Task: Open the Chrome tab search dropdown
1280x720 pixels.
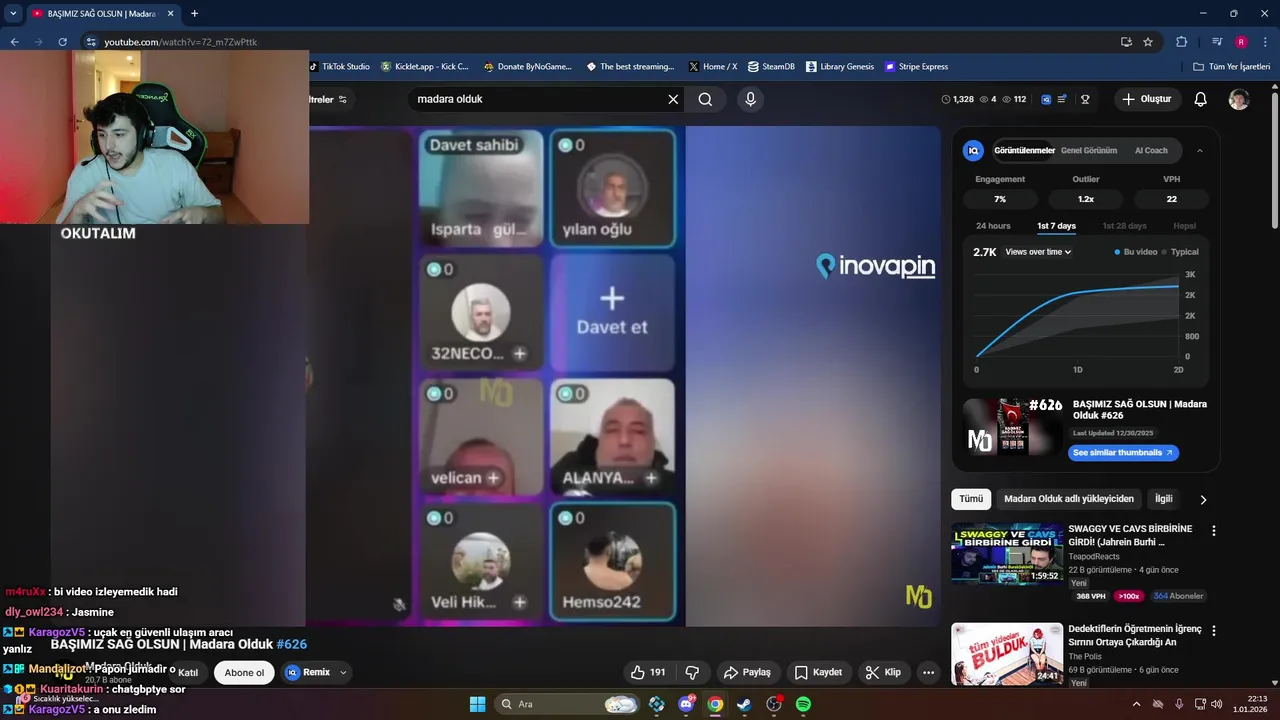Action: [x=13, y=13]
